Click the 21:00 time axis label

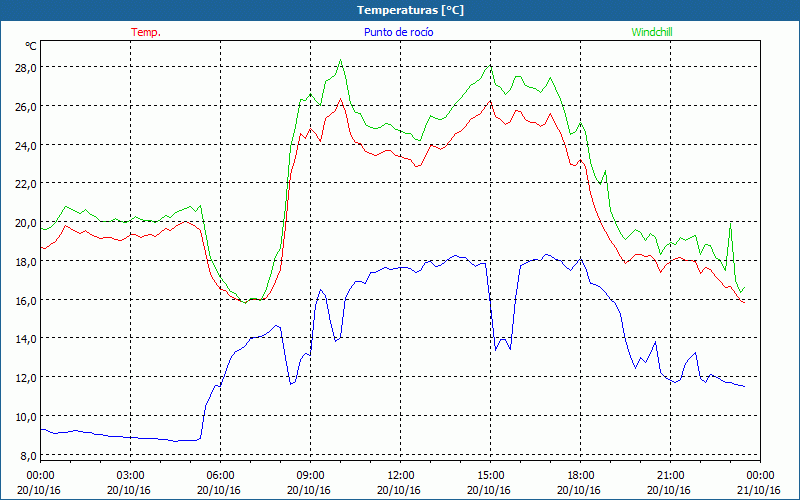[x=670, y=476]
